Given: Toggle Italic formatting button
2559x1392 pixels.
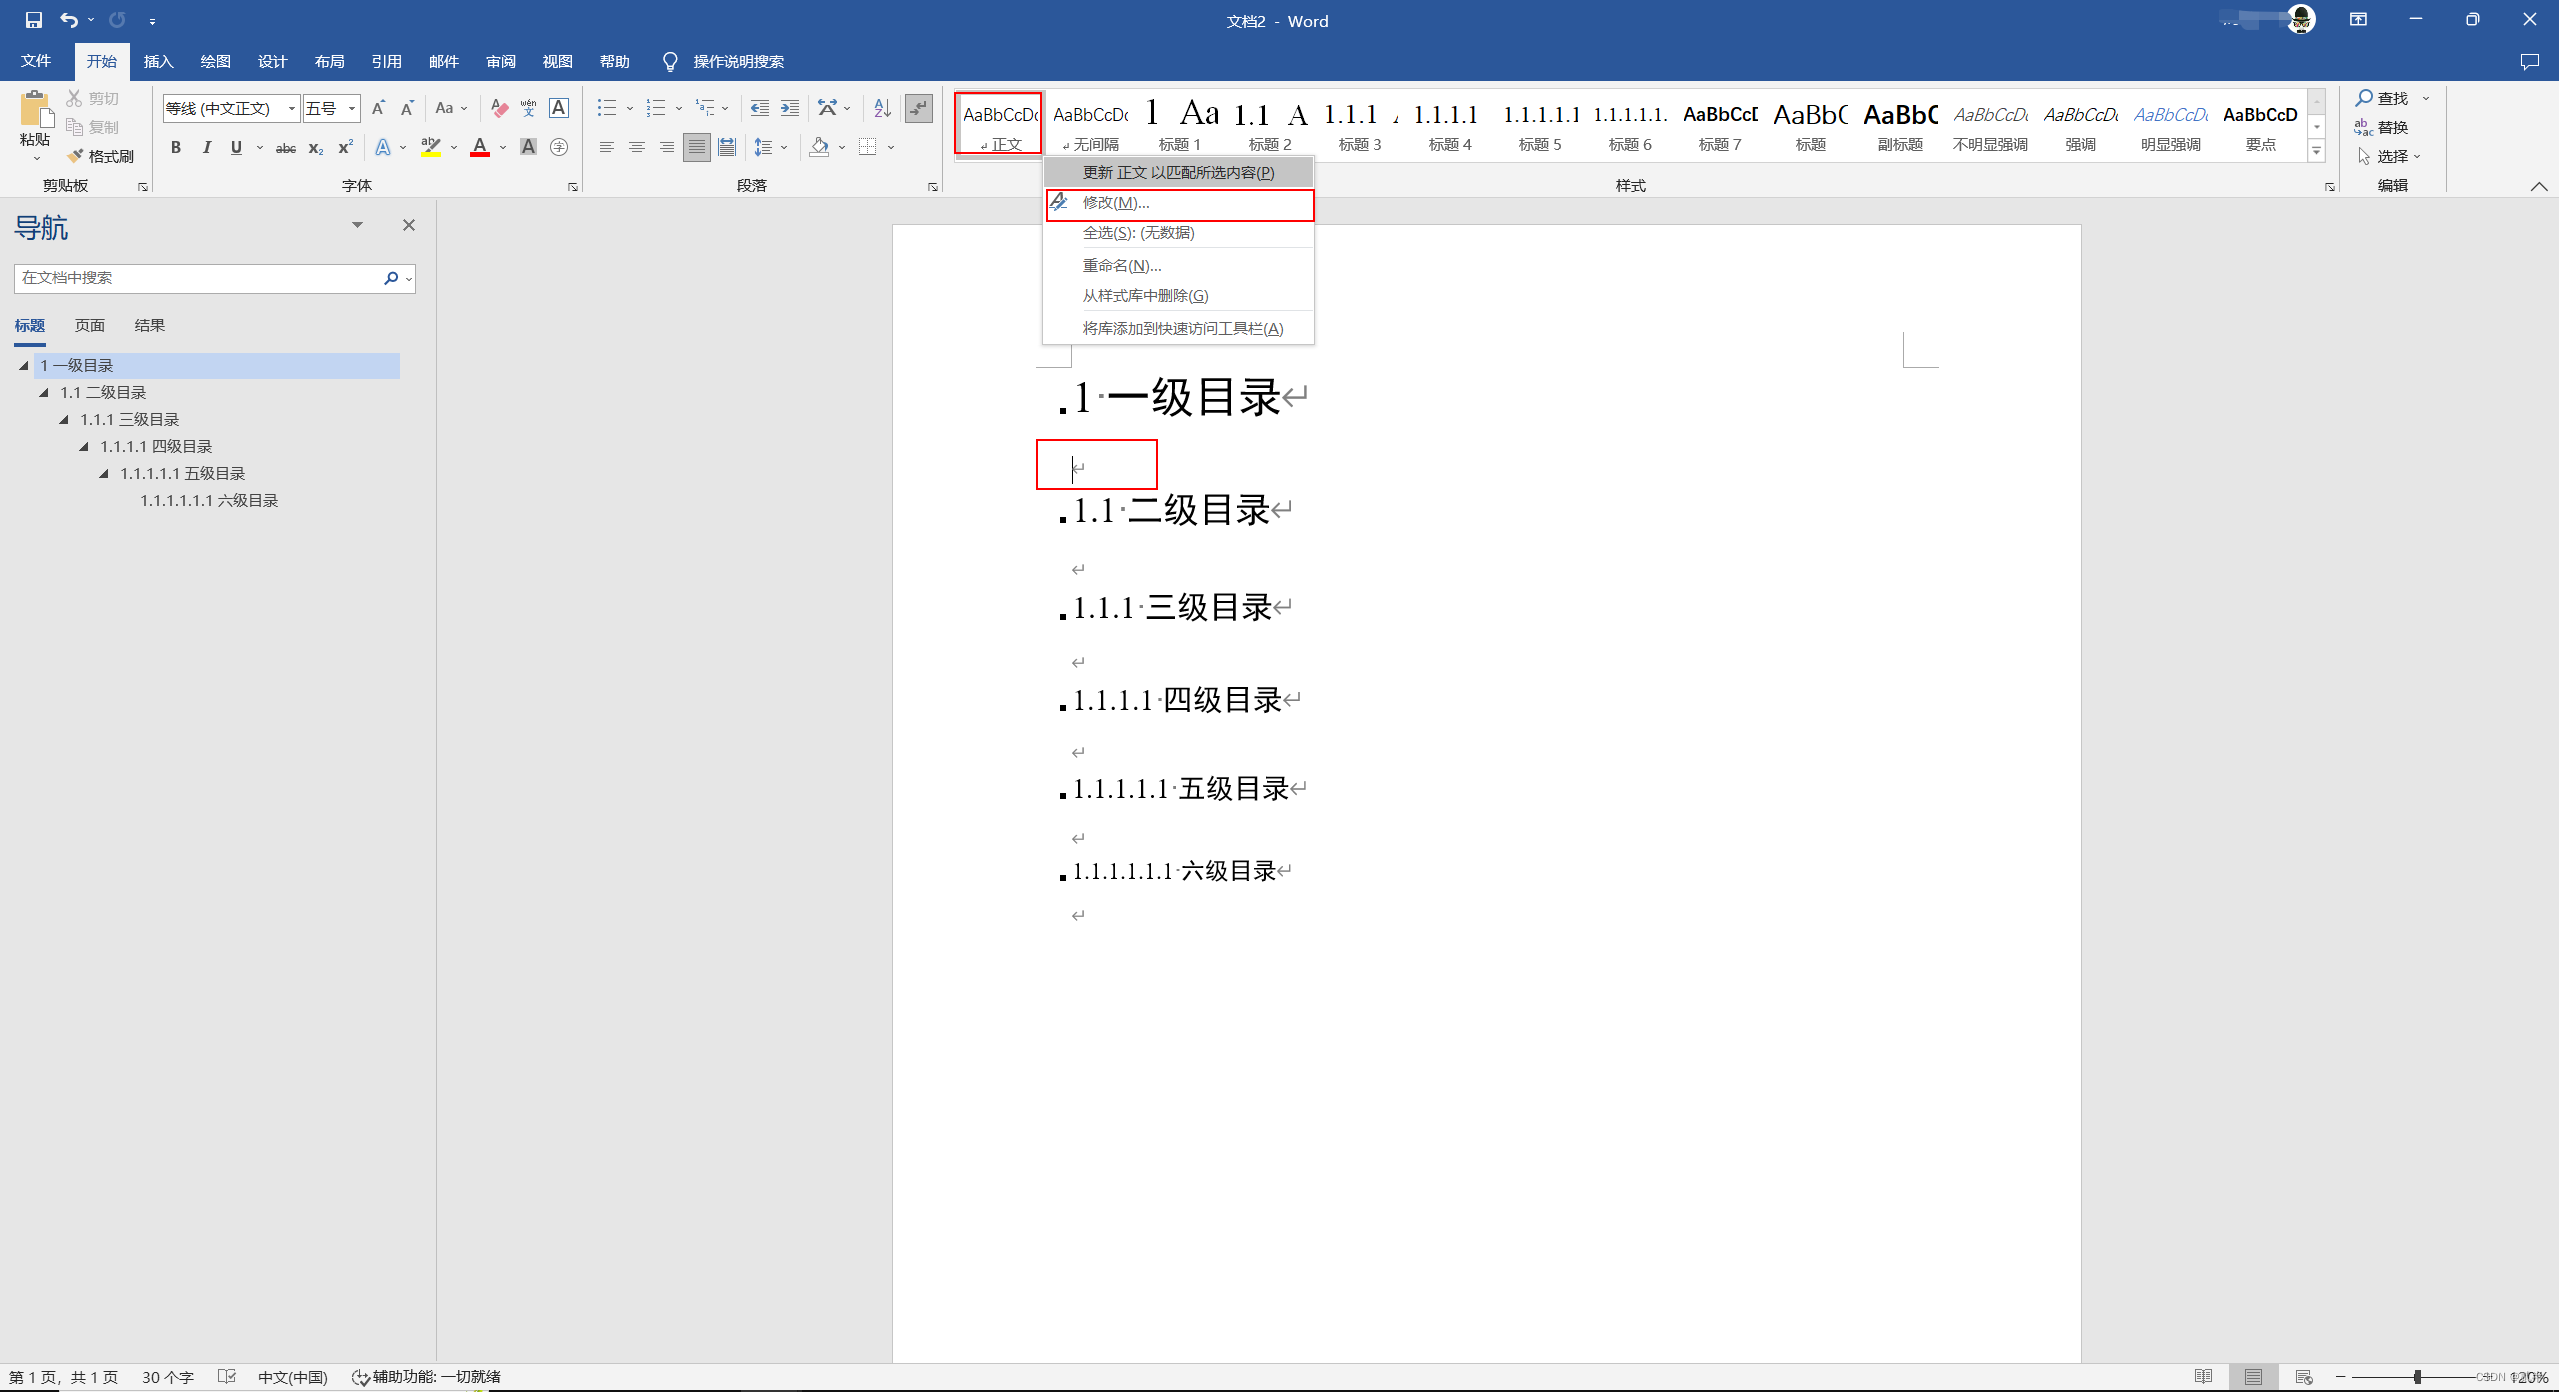Looking at the screenshot, I should pos(206,148).
